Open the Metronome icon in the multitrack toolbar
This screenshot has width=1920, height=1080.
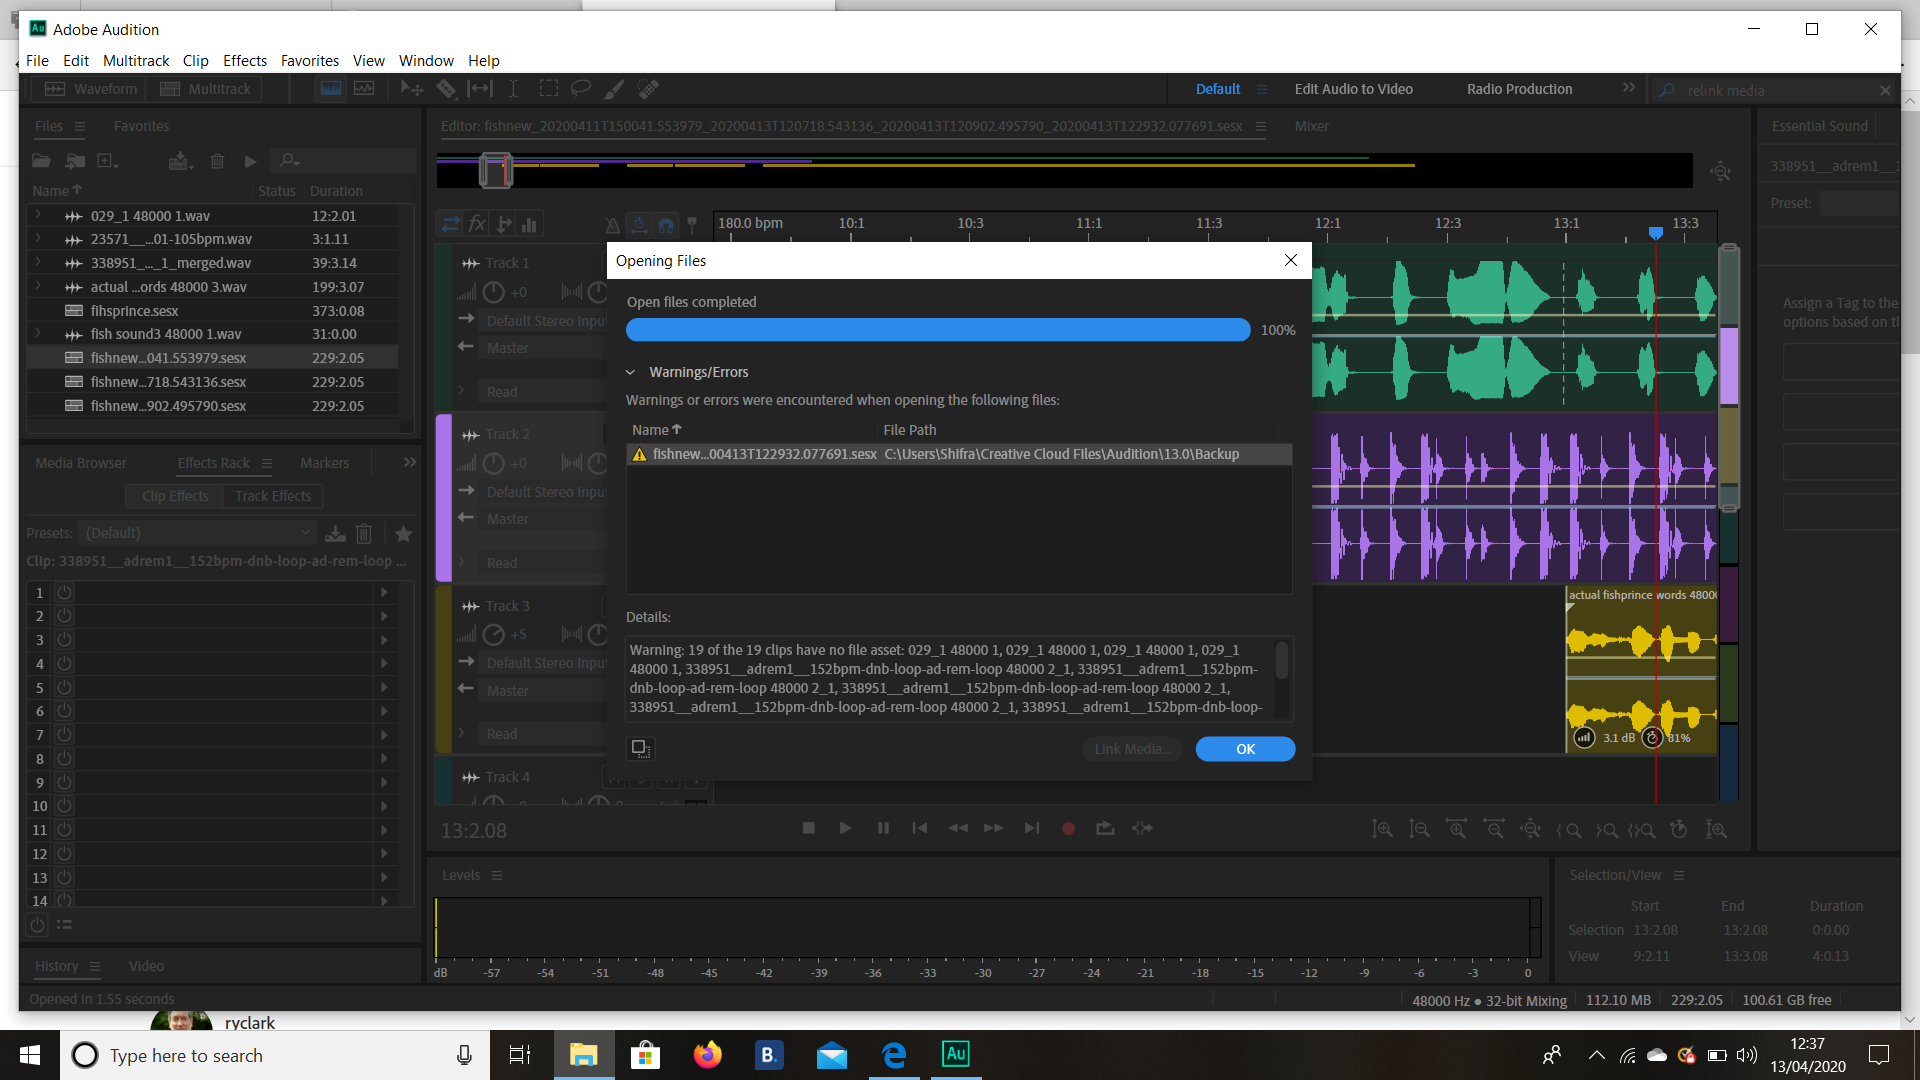pos(612,226)
